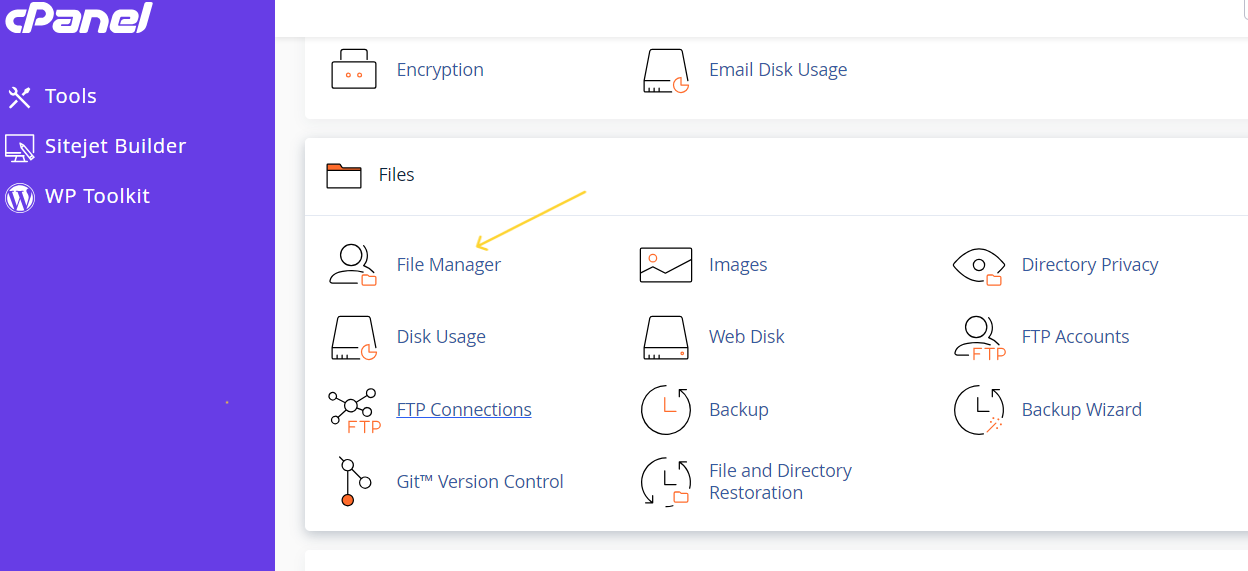Open the Email Disk Usage icon

(666, 71)
